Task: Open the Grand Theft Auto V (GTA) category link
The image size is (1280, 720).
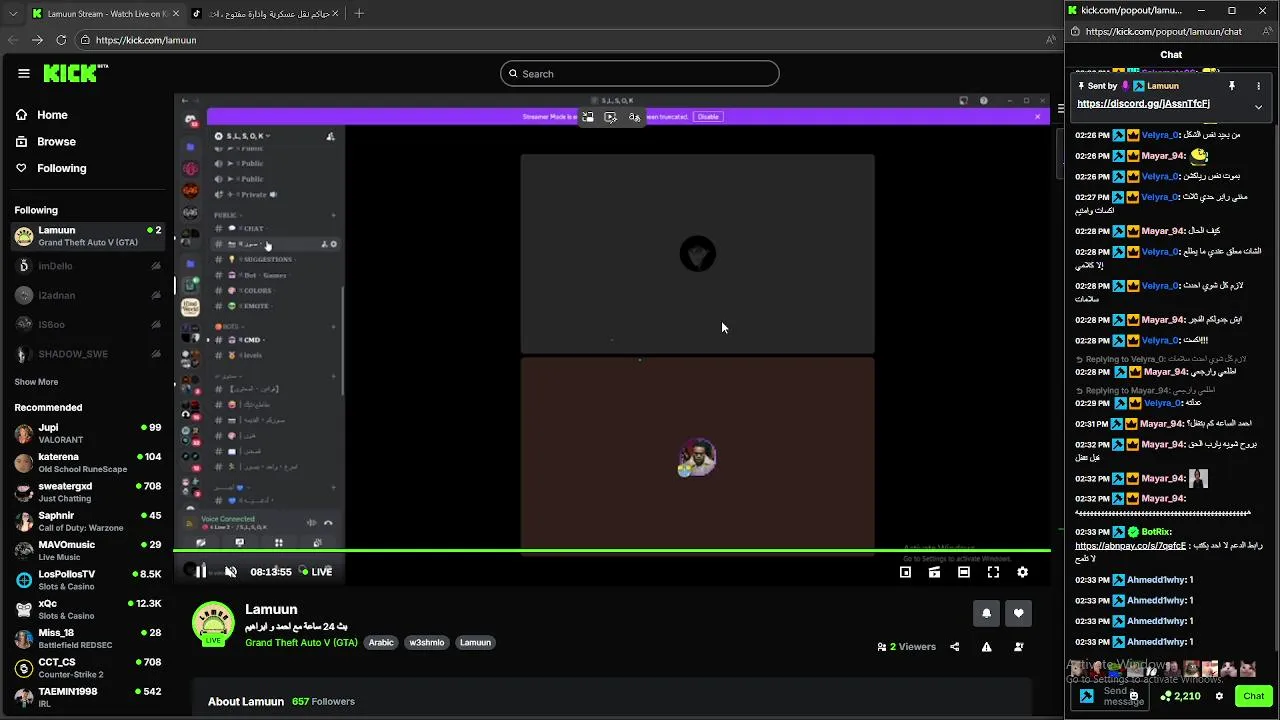Action: click(x=301, y=643)
